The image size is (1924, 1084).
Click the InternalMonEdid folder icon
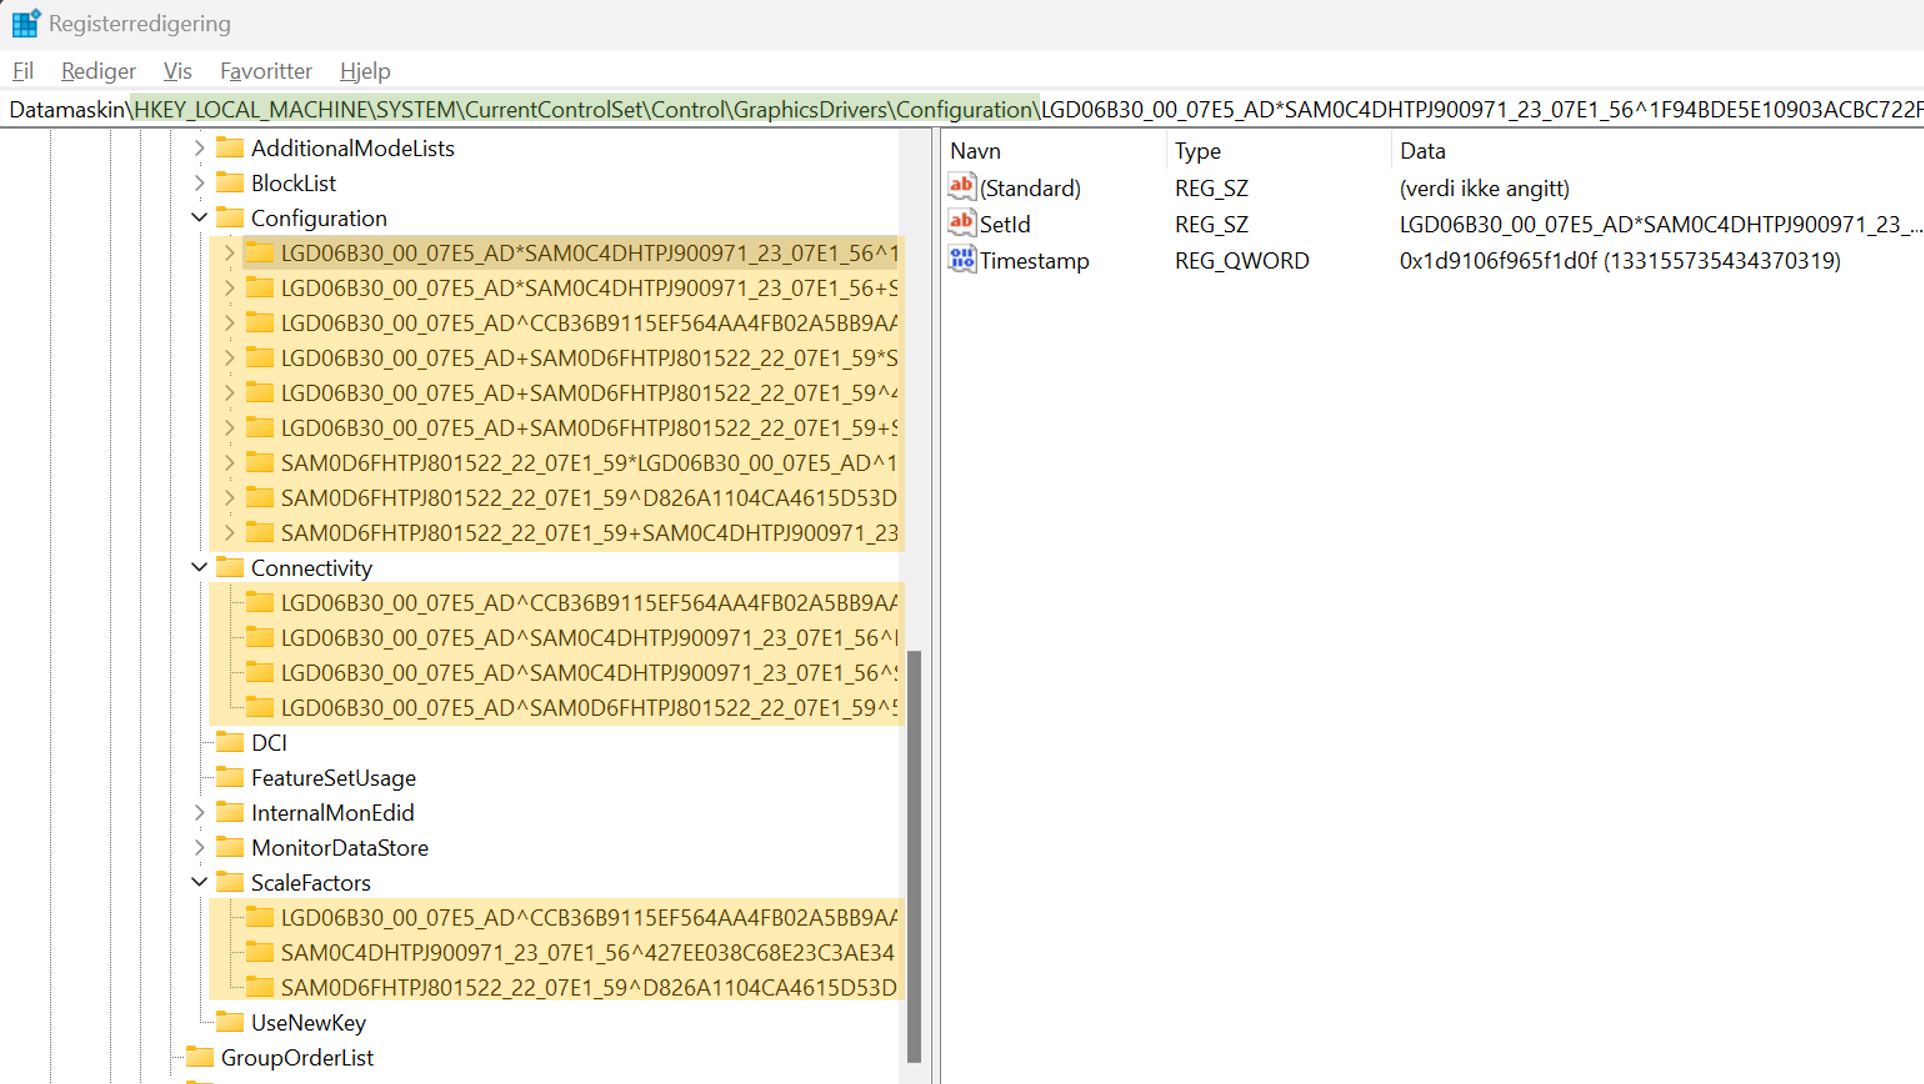[x=230, y=813]
